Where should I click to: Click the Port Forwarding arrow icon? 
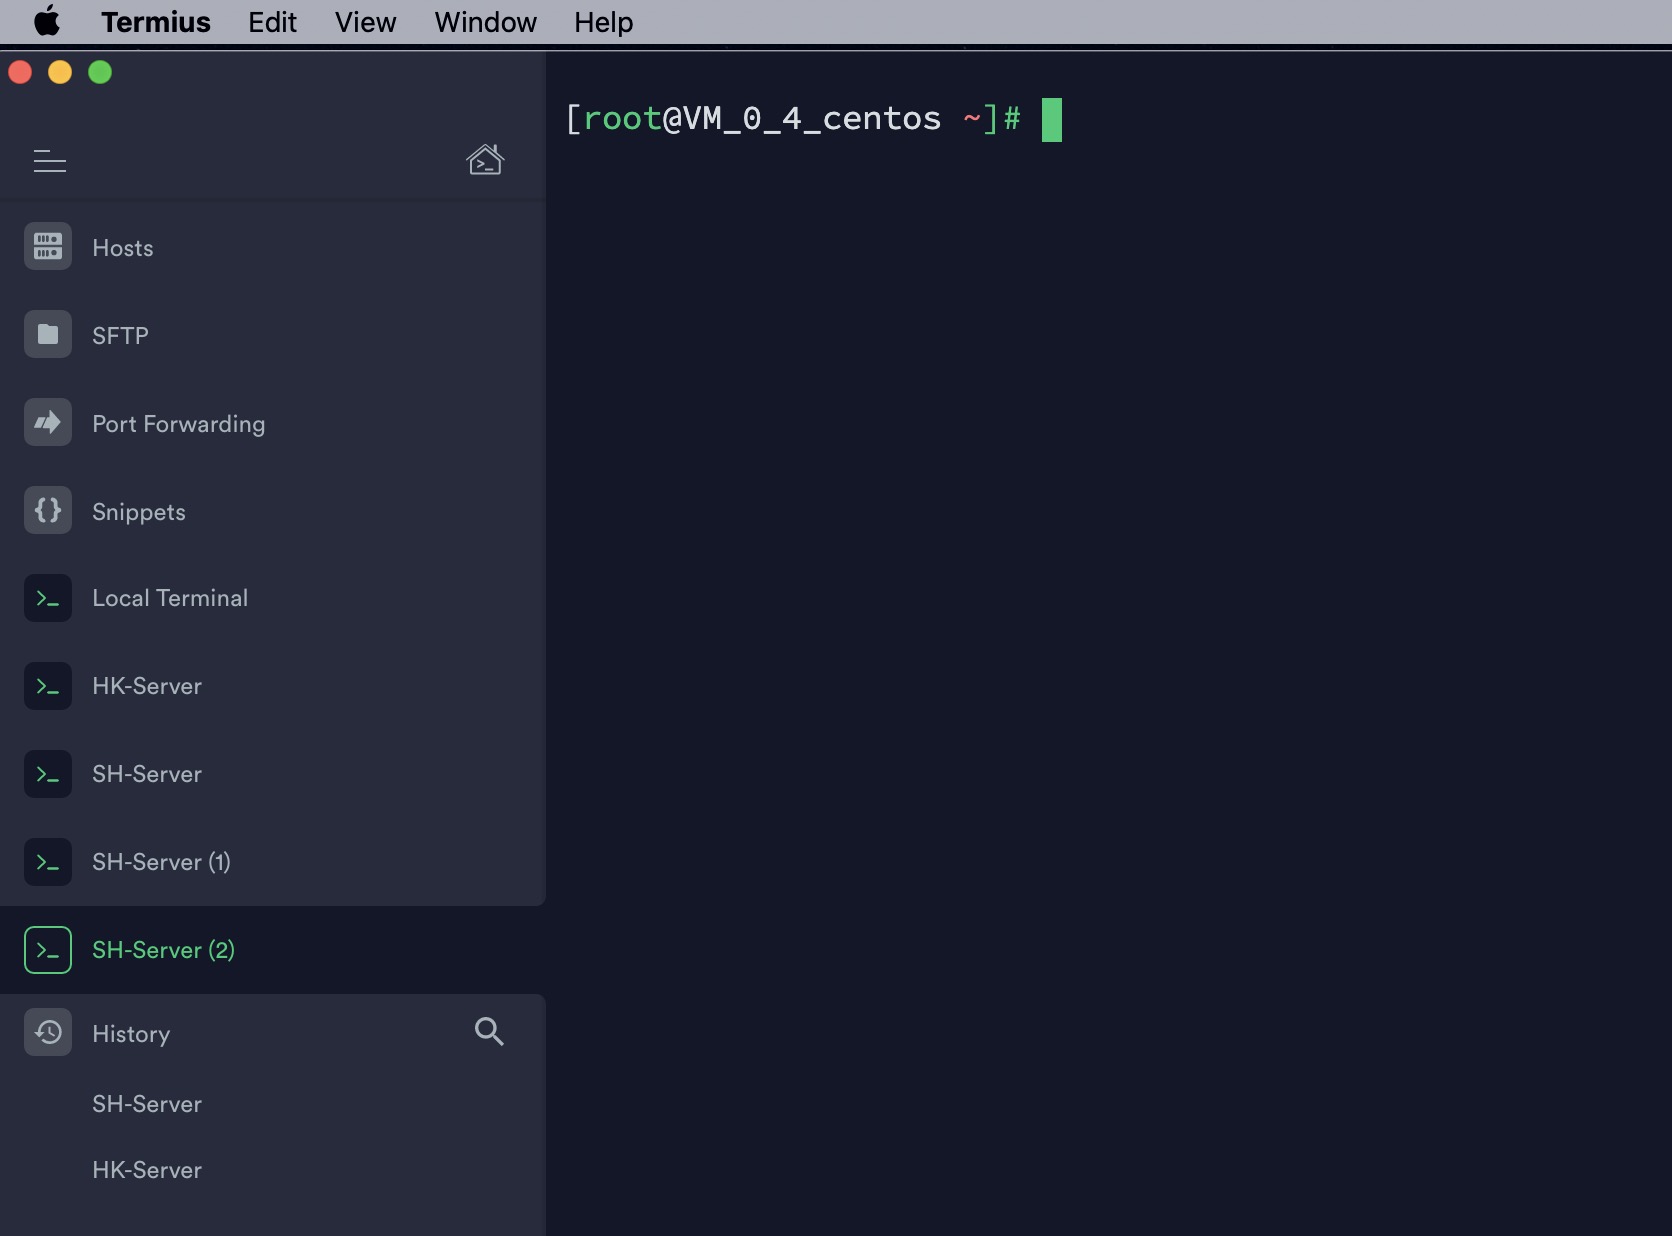coord(48,422)
